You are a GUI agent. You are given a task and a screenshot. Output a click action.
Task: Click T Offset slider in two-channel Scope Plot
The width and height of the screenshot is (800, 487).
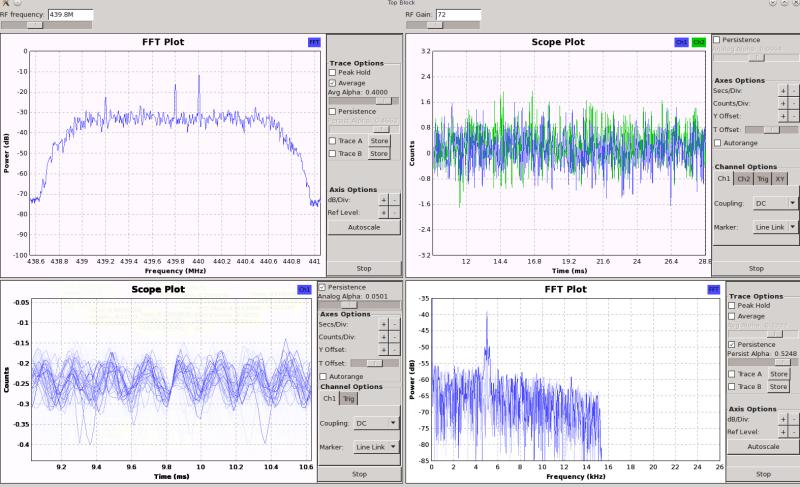tap(771, 130)
